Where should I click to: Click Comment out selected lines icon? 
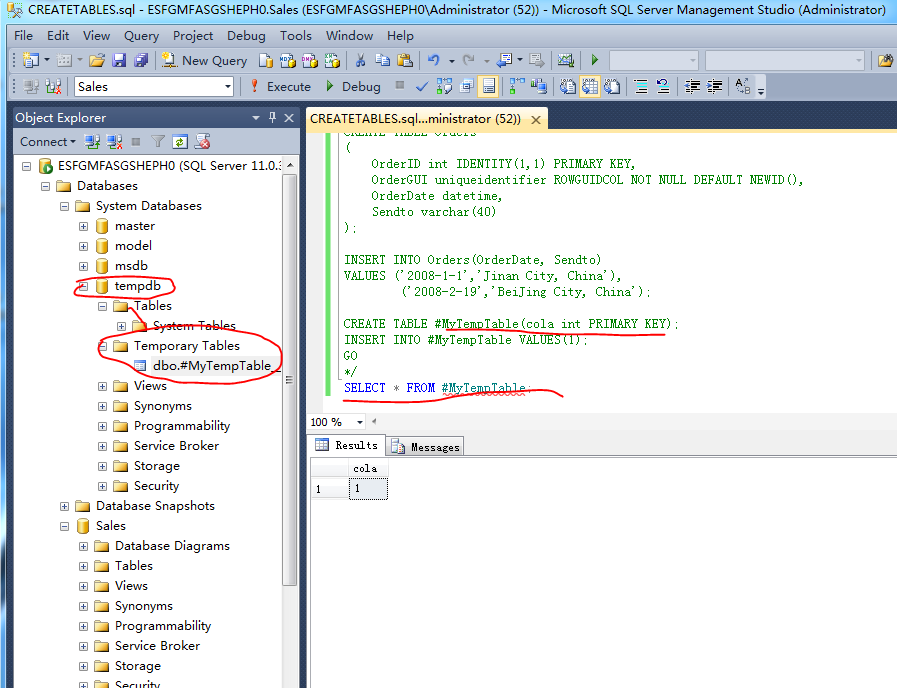(641, 87)
